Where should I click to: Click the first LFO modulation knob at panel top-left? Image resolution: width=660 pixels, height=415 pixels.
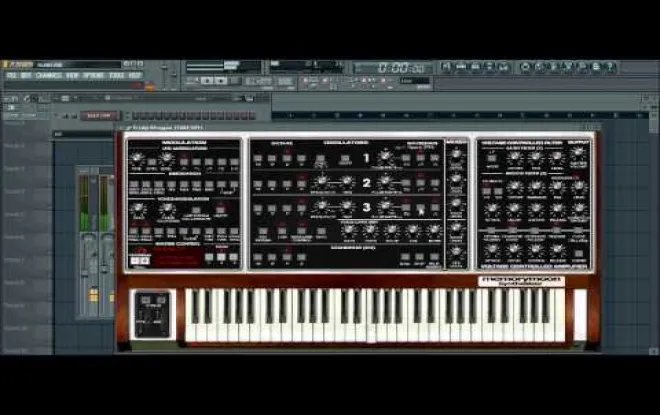coord(137,159)
